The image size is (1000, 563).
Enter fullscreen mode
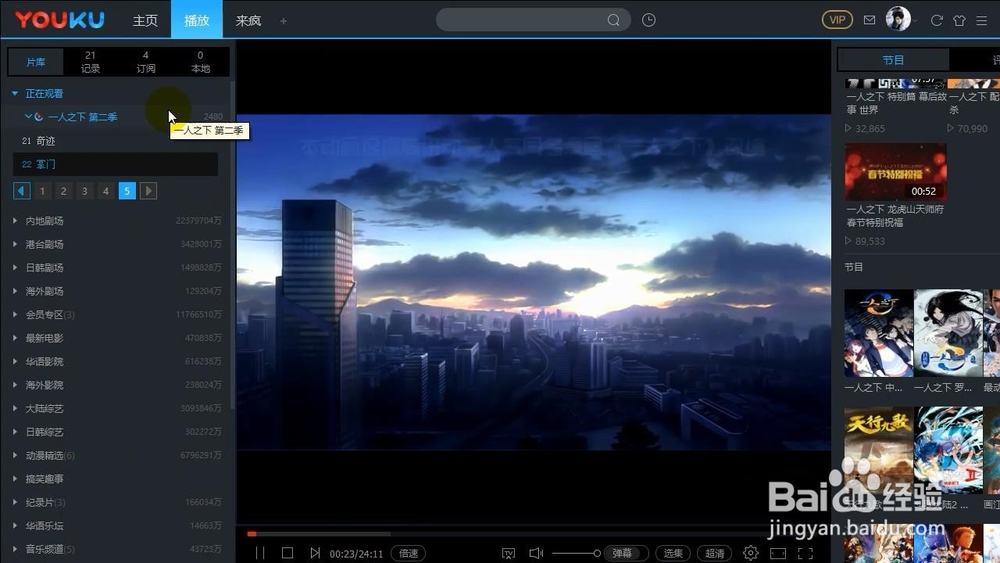pos(805,553)
